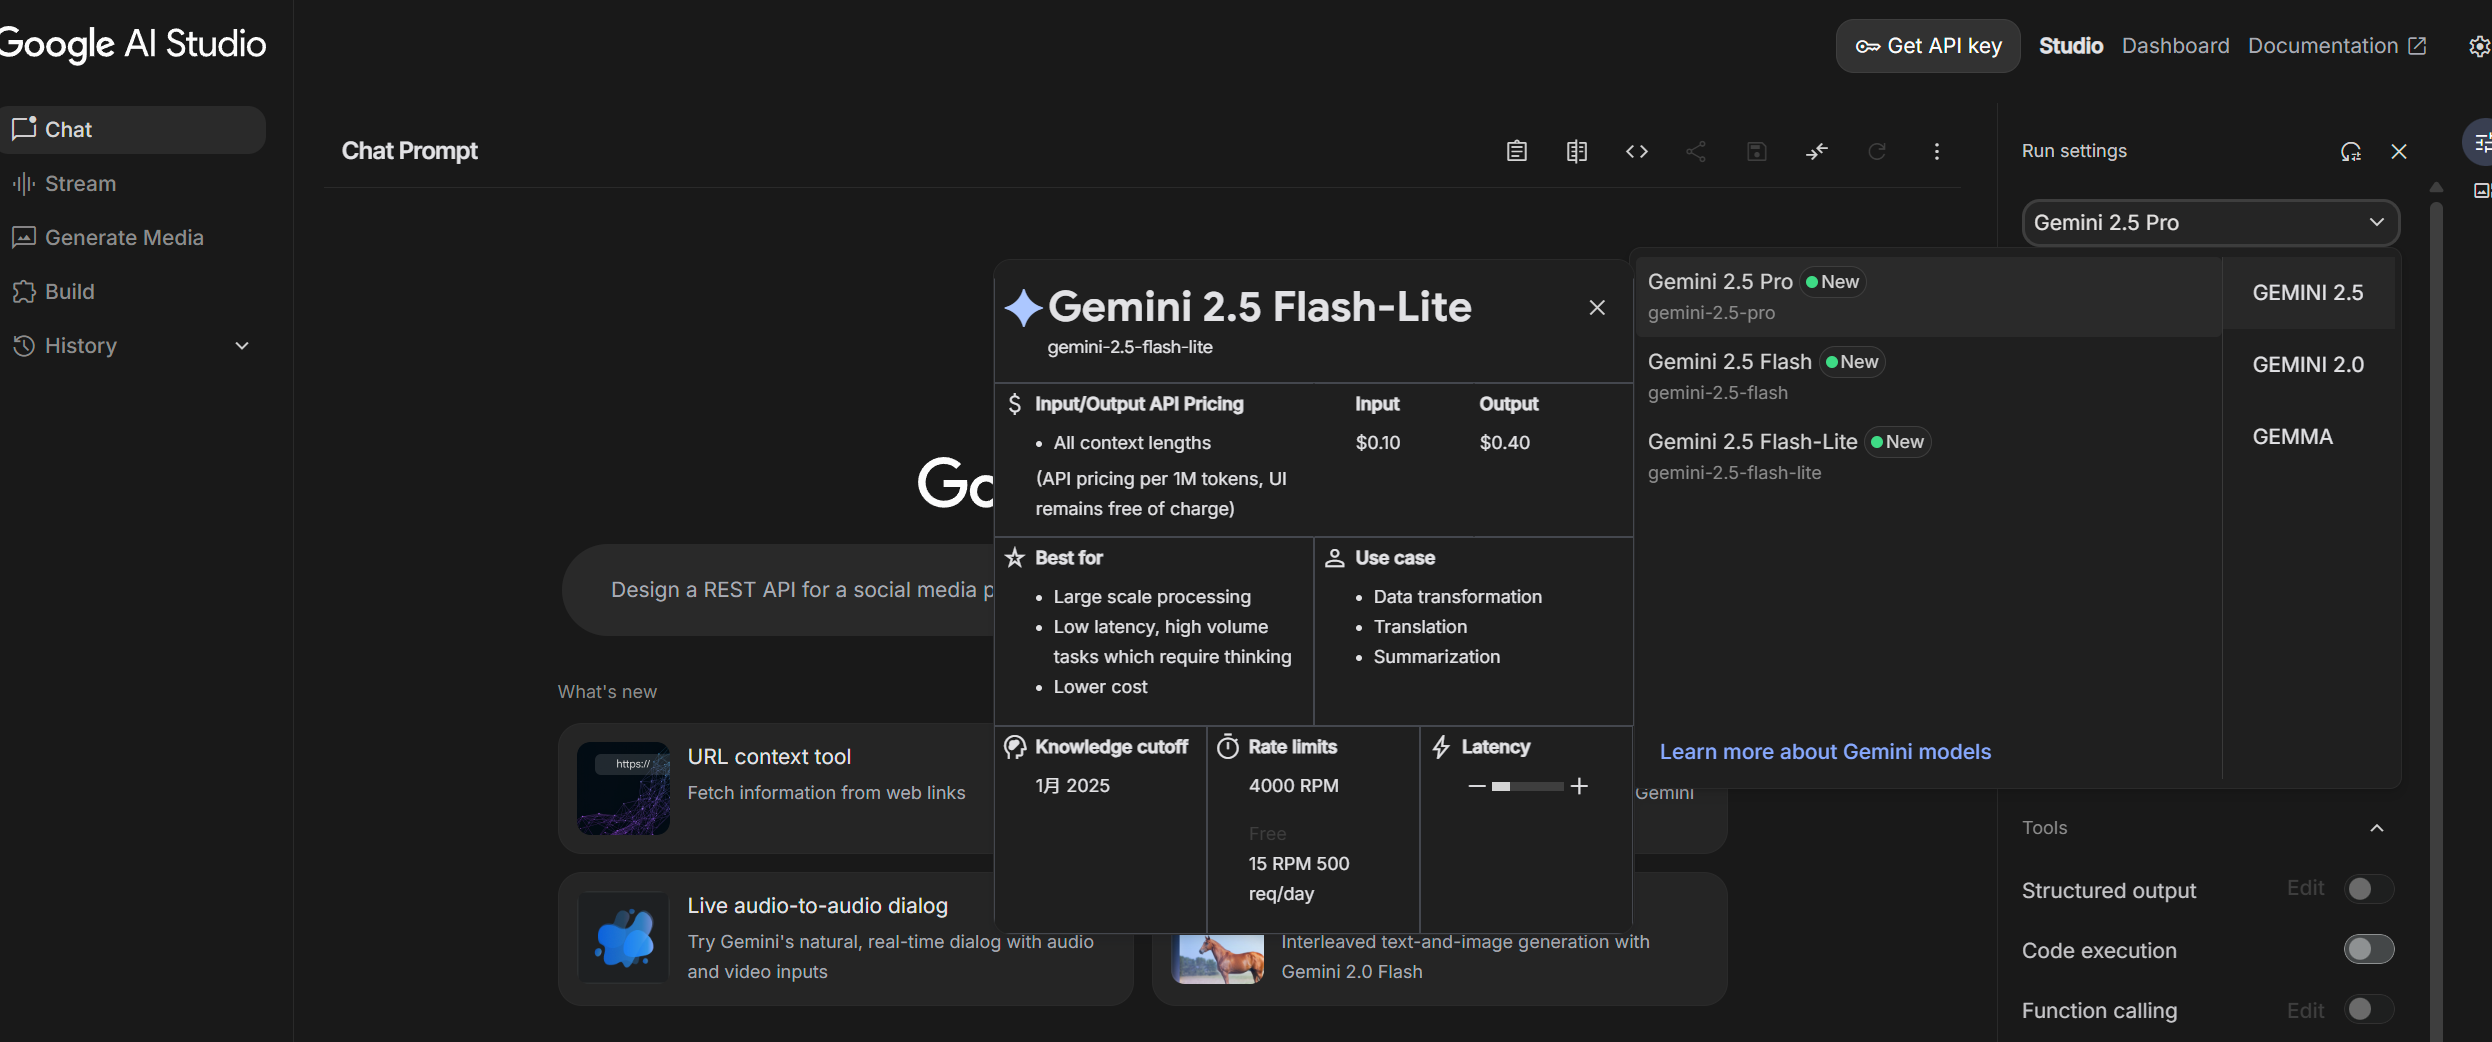This screenshot has width=2492, height=1042.
Task: Click the more options vertical dots
Action: [x=1937, y=151]
